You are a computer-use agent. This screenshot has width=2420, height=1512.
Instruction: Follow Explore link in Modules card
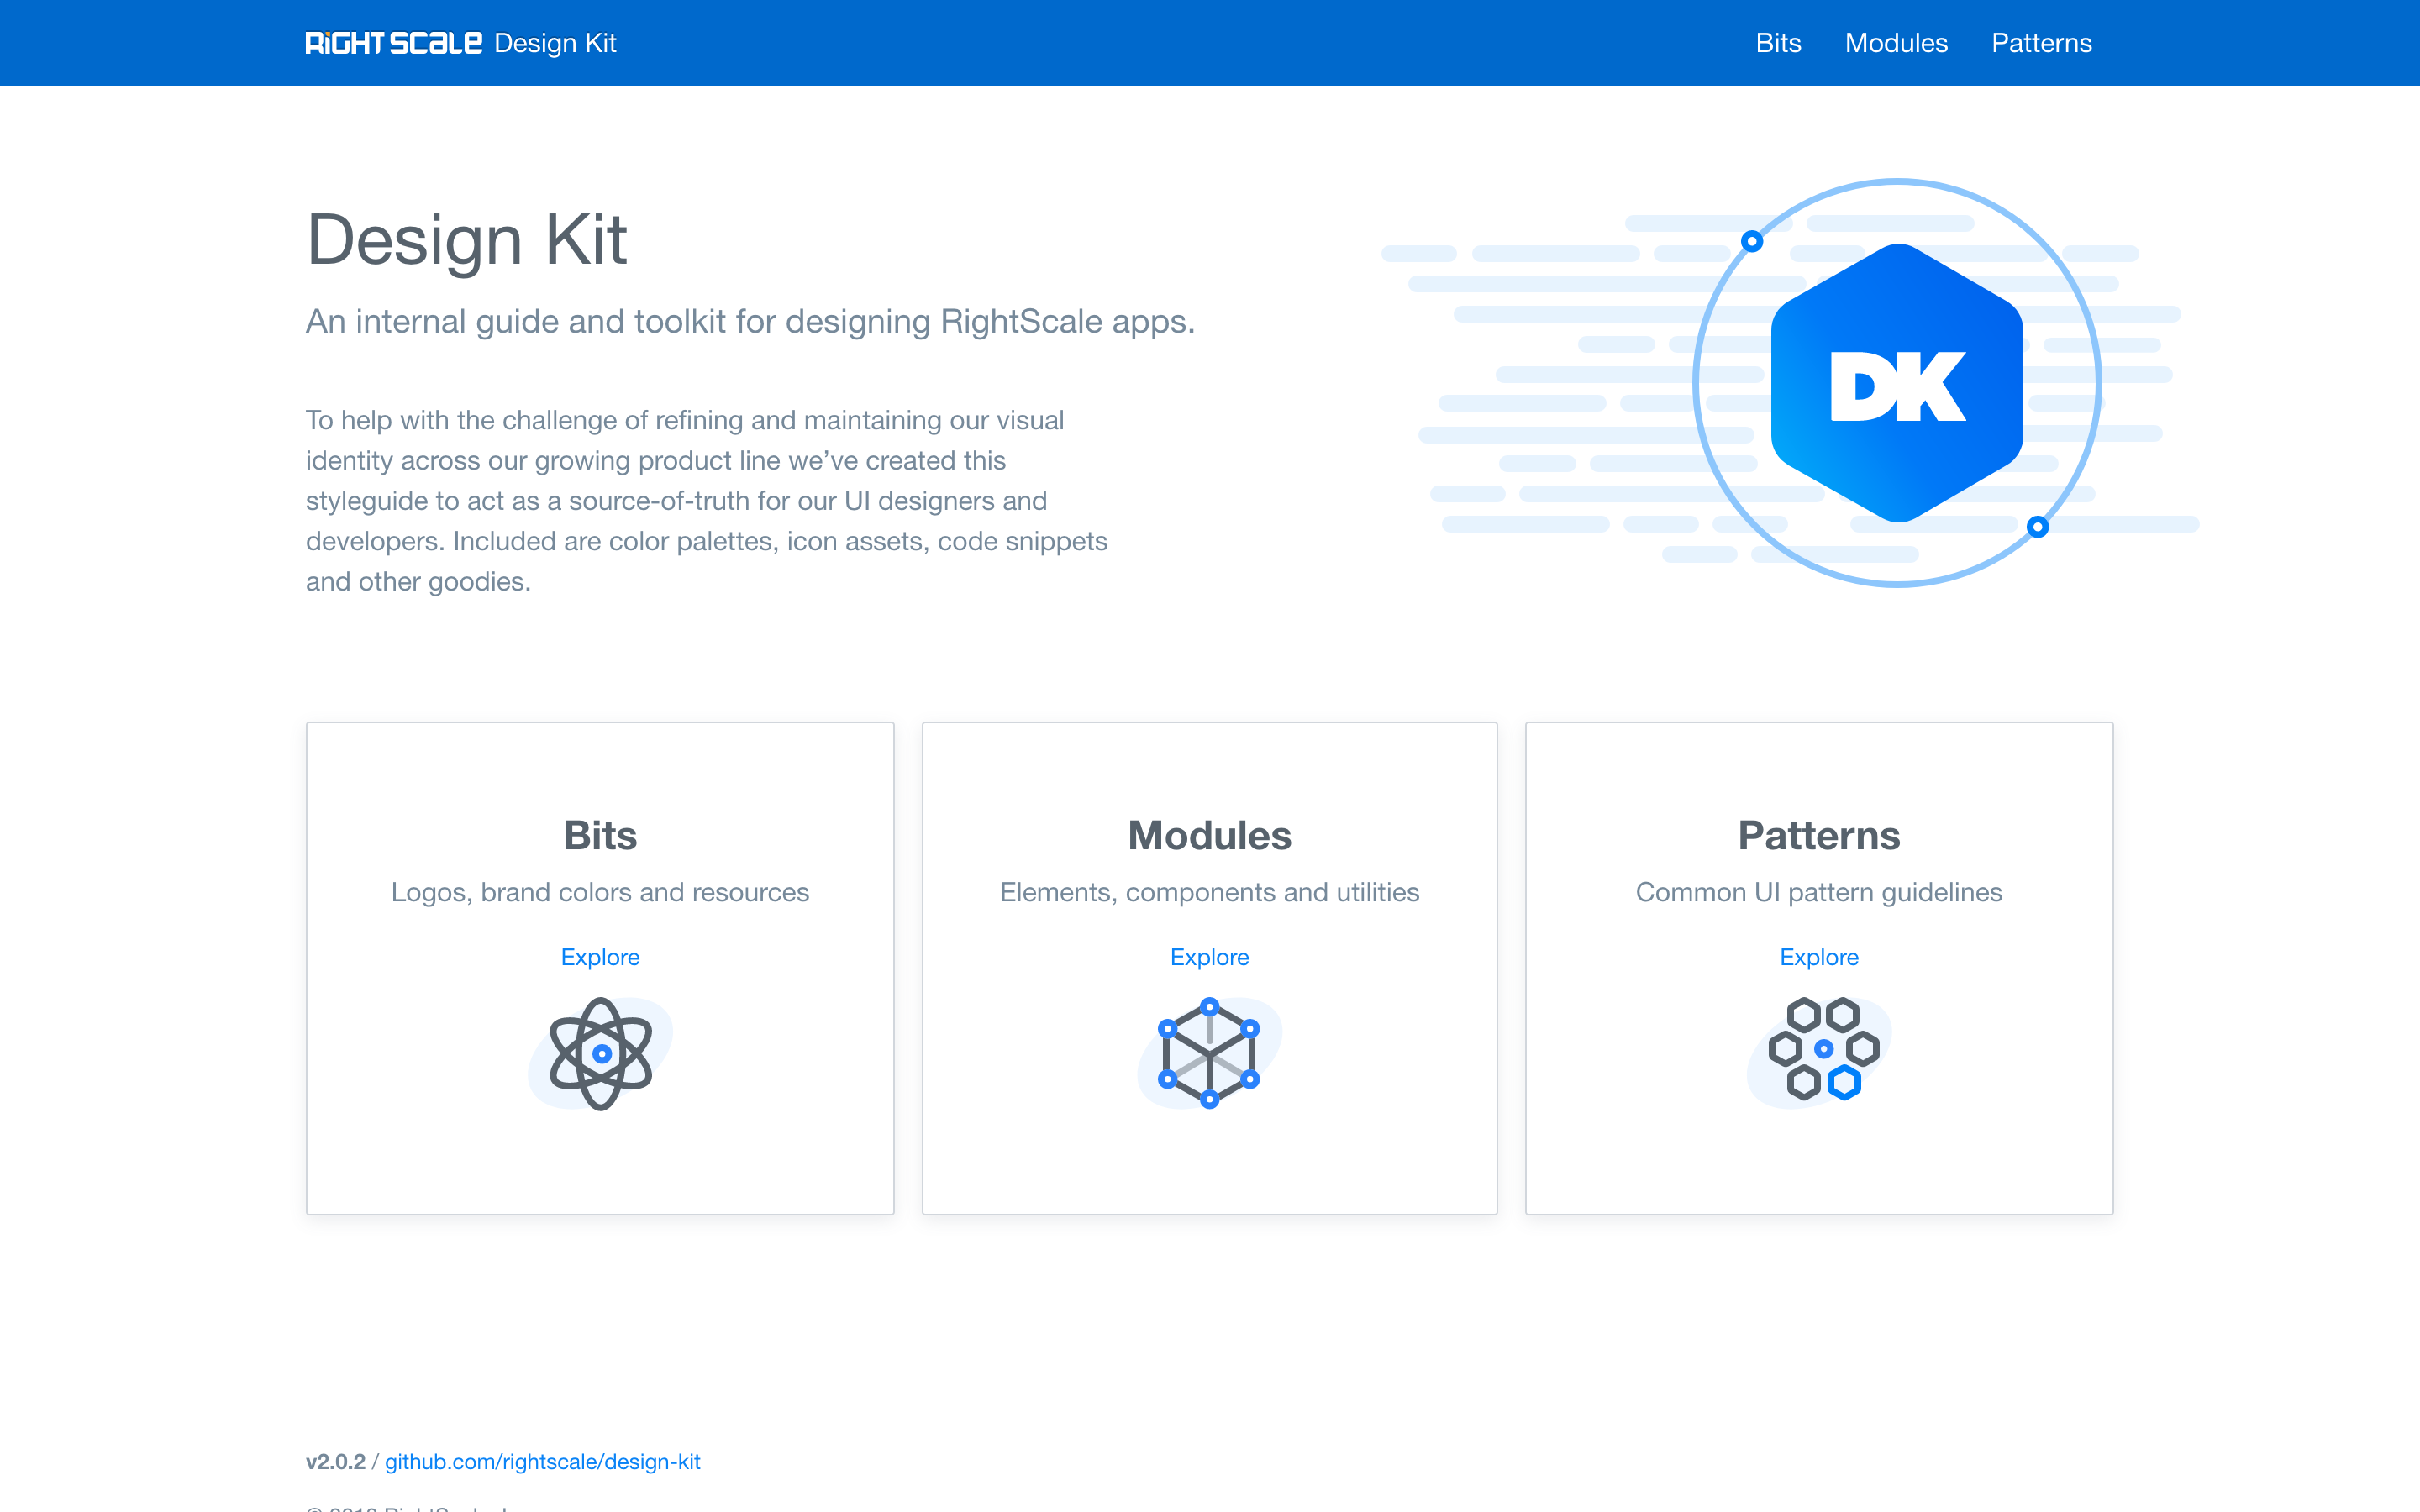coord(1209,957)
